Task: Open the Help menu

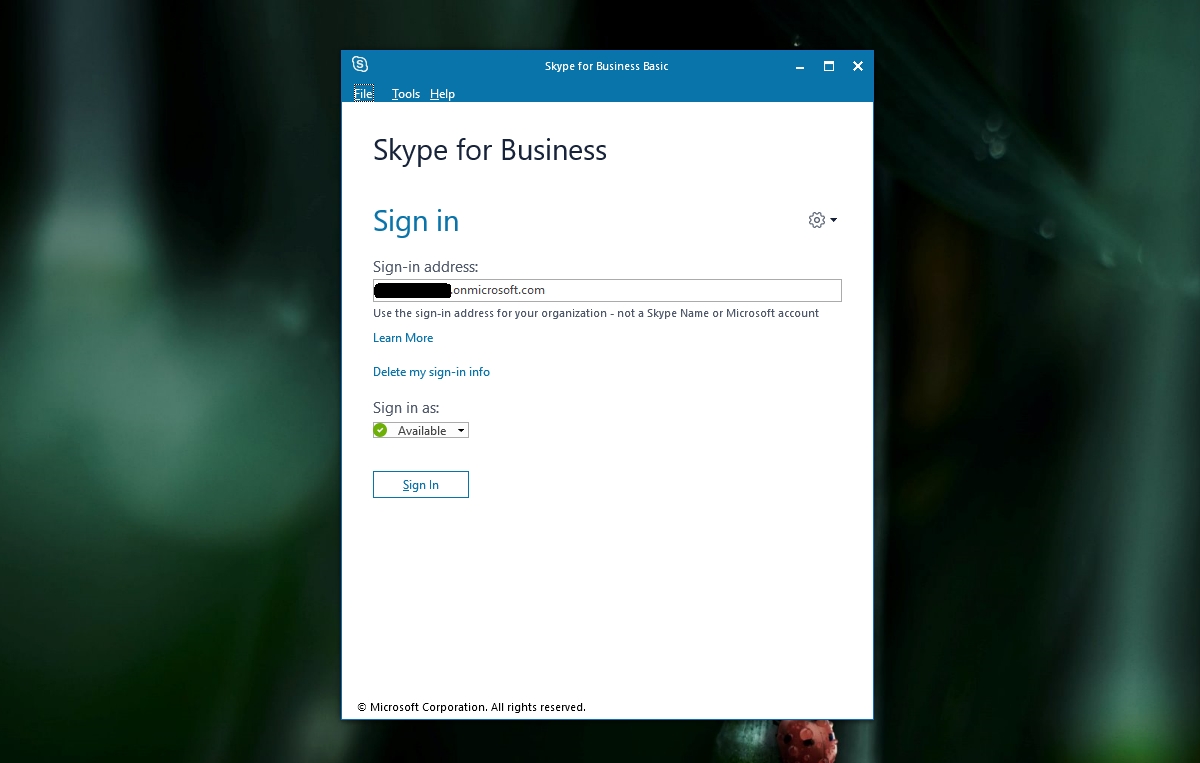Action: (x=442, y=94)
